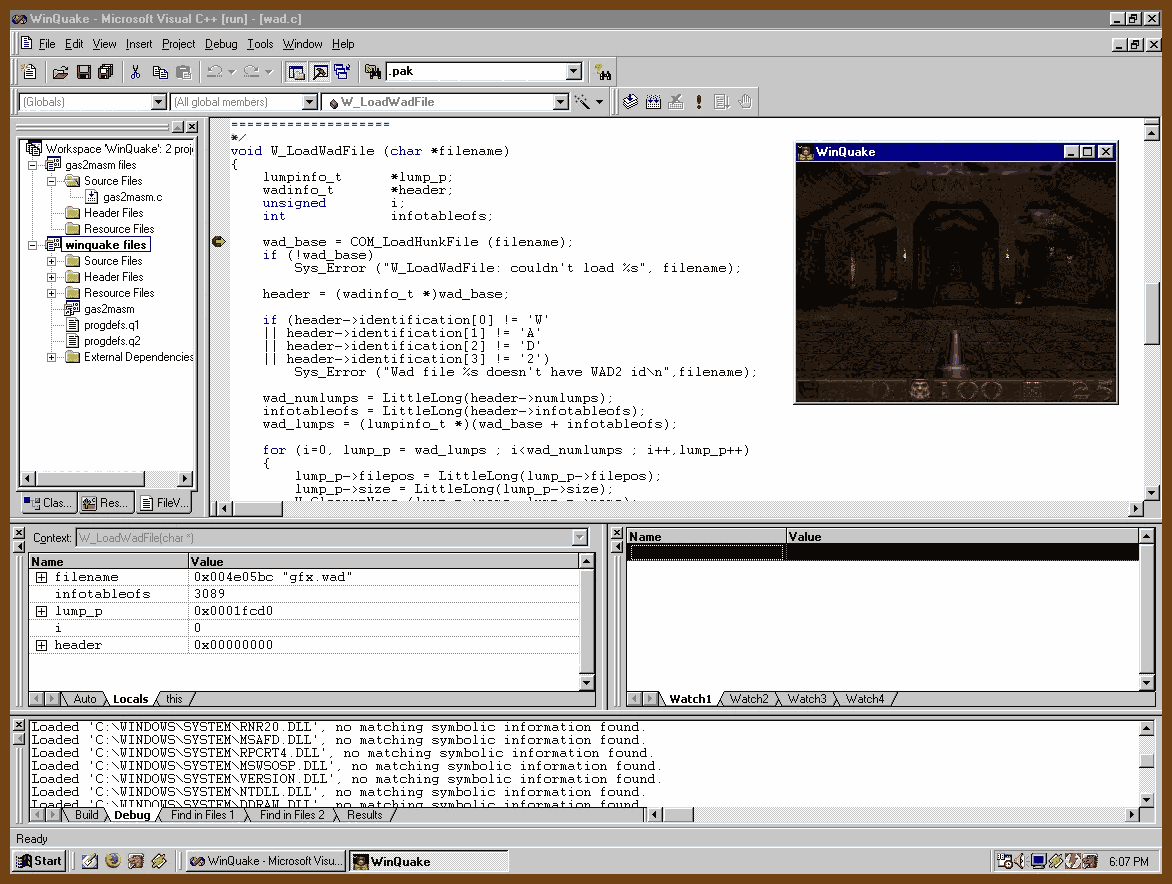
Task: Click the Redo arrow icon
Action: [252, 72]
